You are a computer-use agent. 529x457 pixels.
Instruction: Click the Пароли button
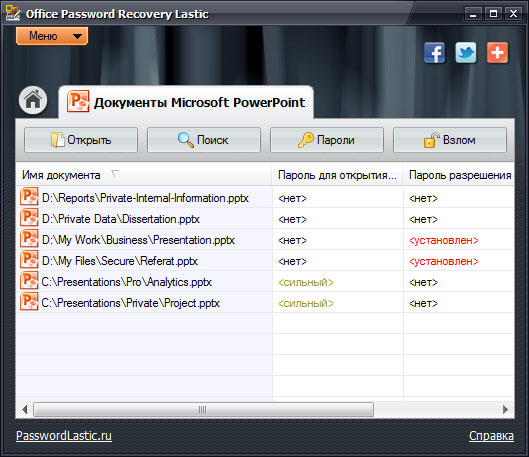tap(327, 140)
